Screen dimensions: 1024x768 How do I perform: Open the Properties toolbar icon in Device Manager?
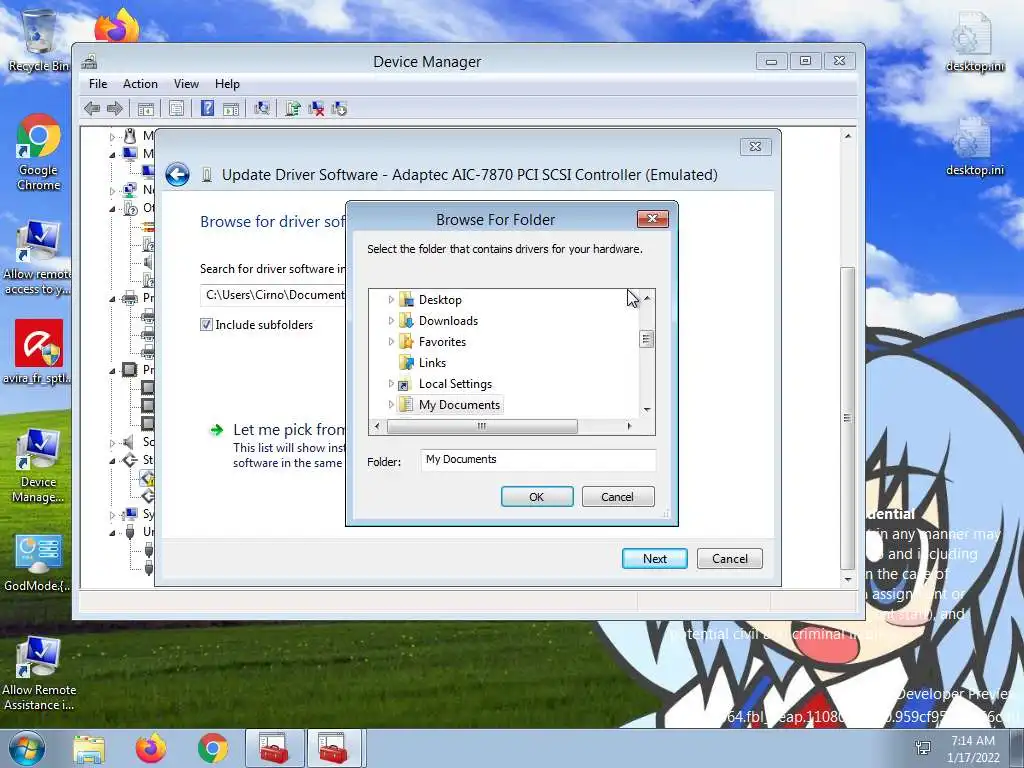176,108
